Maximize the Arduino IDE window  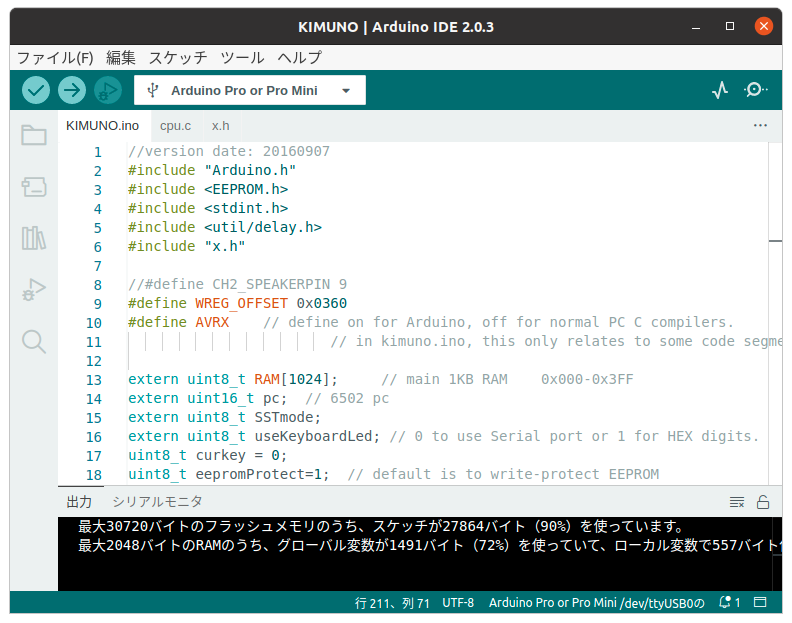pos(730,26)
